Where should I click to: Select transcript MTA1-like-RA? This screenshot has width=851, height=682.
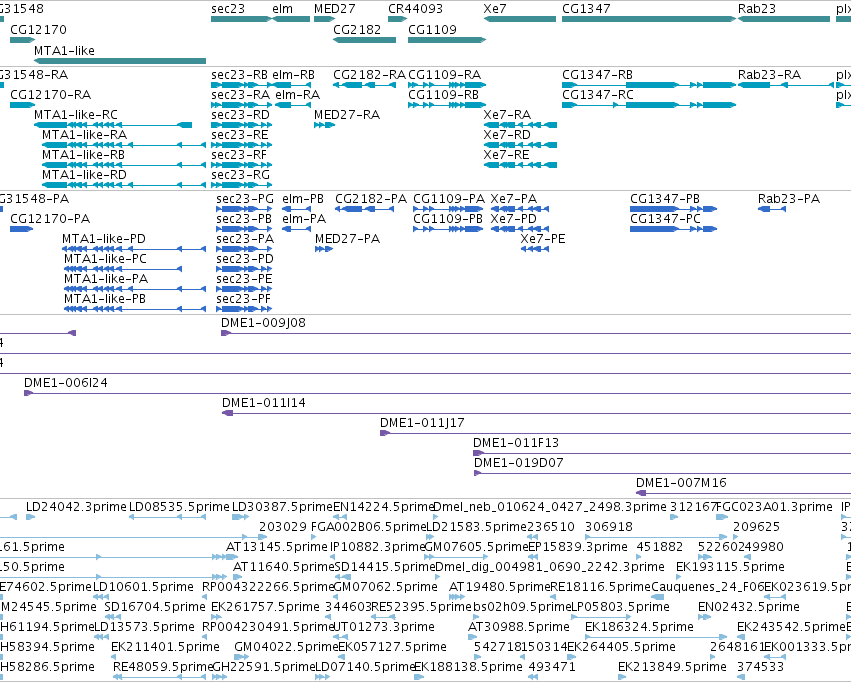pos(124,145)
